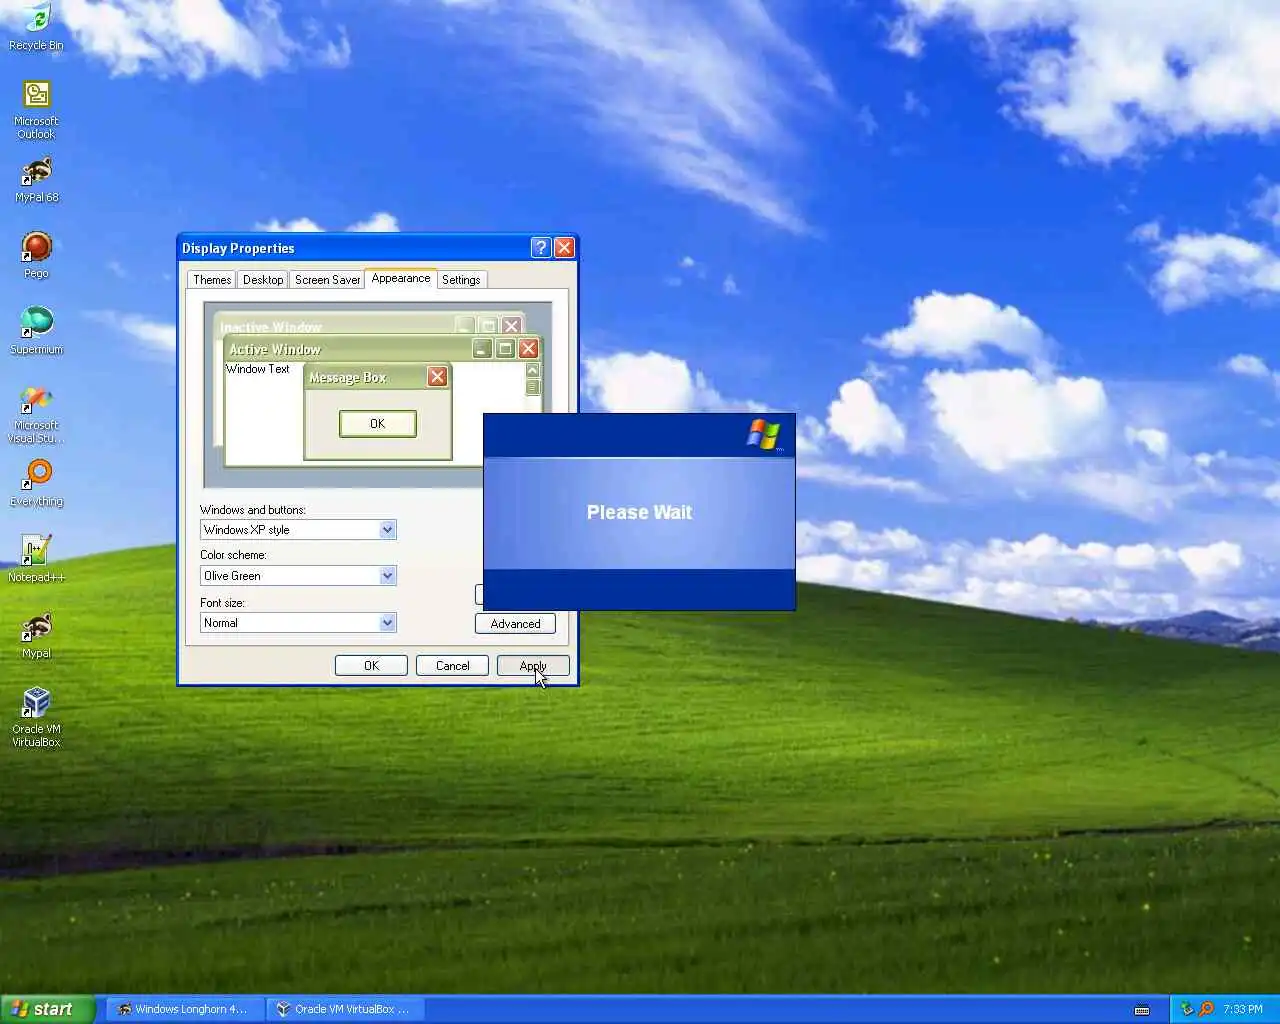The width and height of the screenshot is (1280, 1024).
Task: Select the Pego desktop icon
Action: [36, 256]
